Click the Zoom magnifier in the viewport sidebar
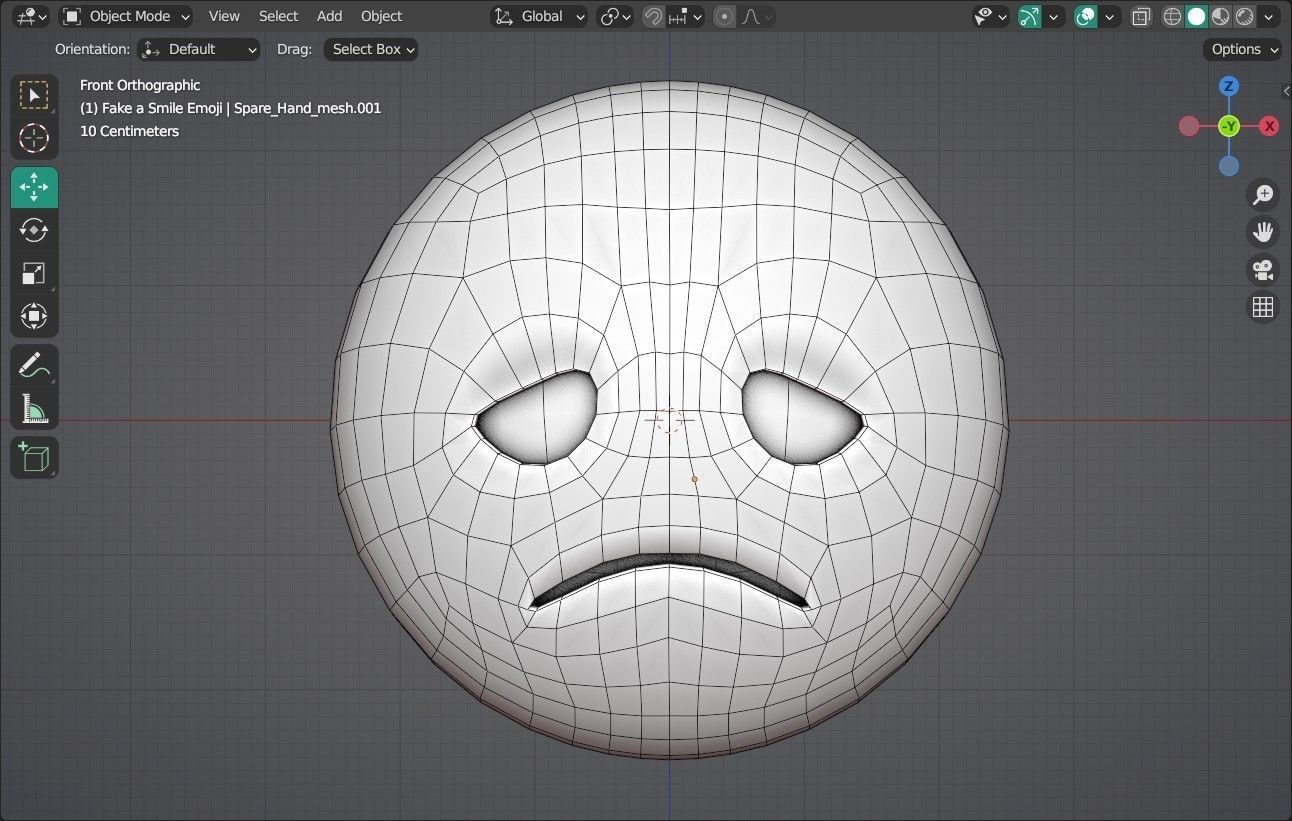This screenshot has height=821, width=1292. pos(1263,195)
